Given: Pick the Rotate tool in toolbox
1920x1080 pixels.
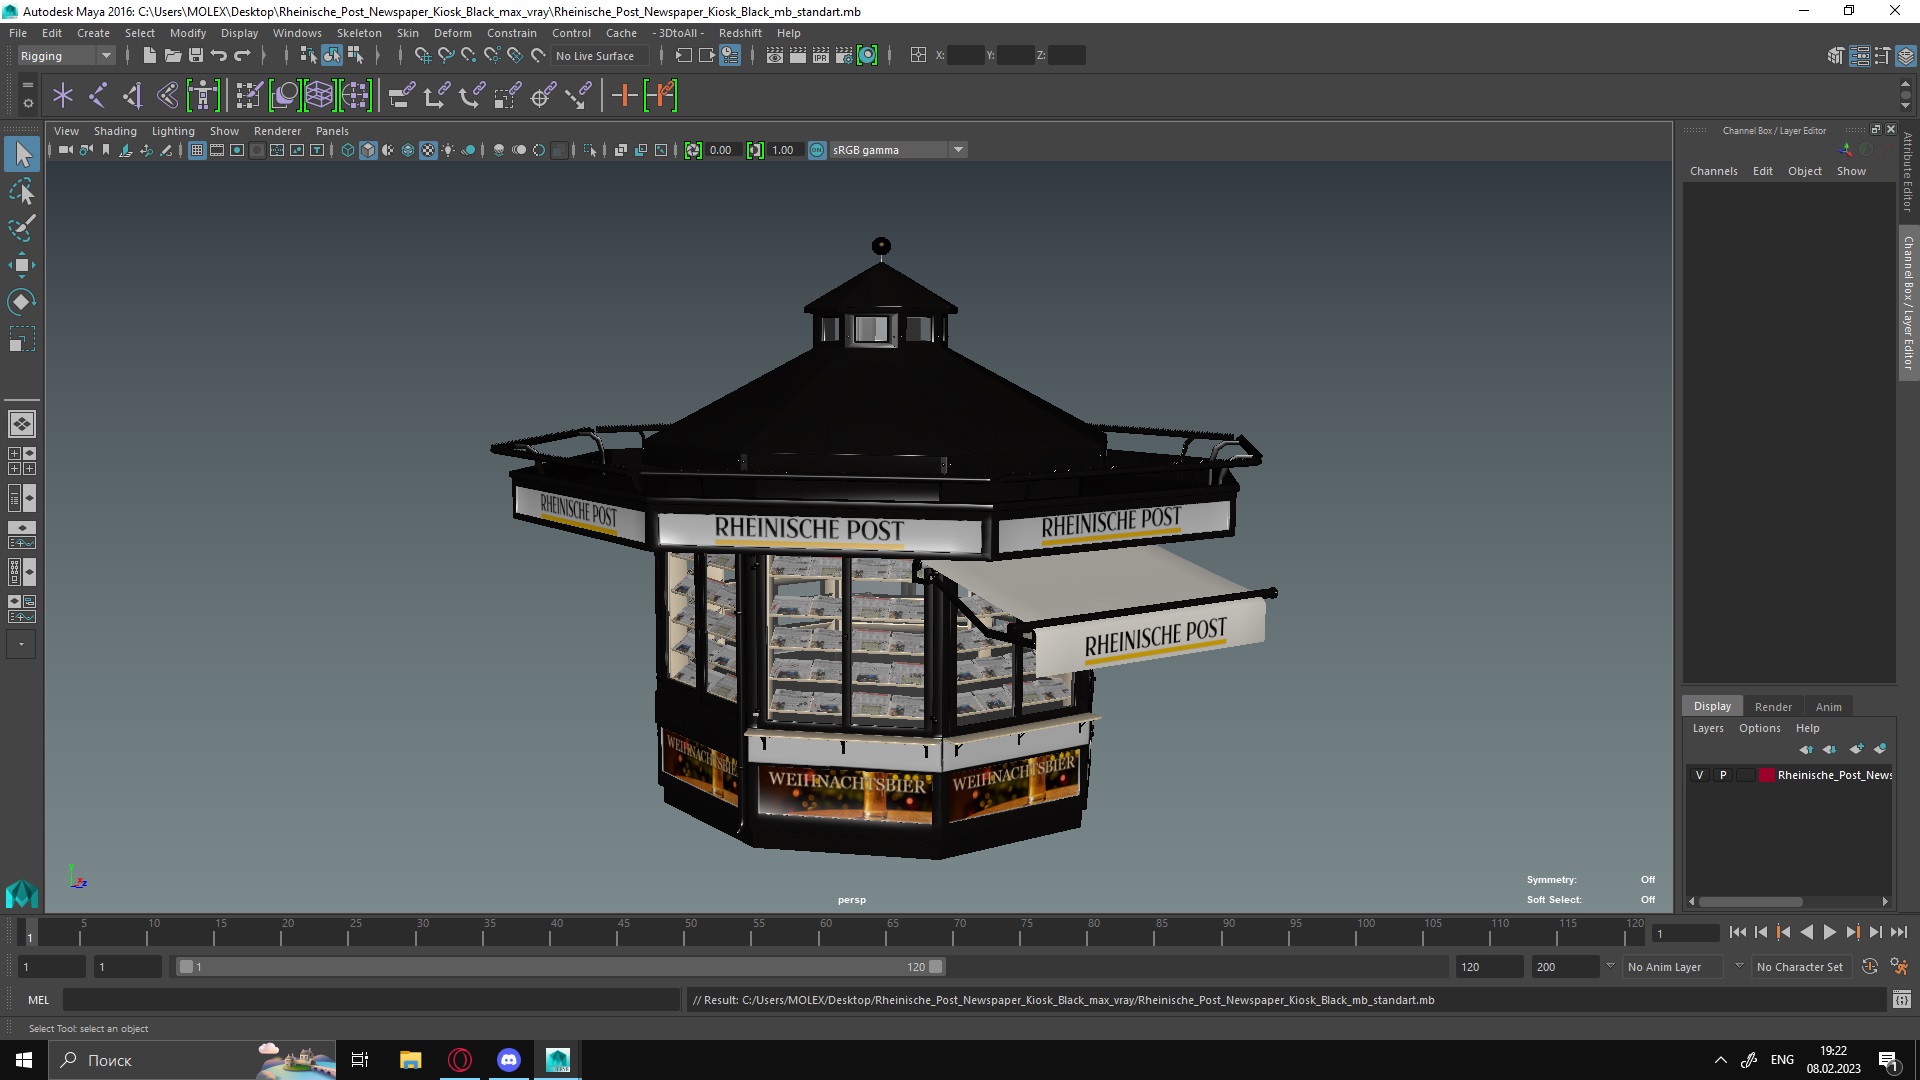Looking at the screenshot, I should tap(22, 302).
